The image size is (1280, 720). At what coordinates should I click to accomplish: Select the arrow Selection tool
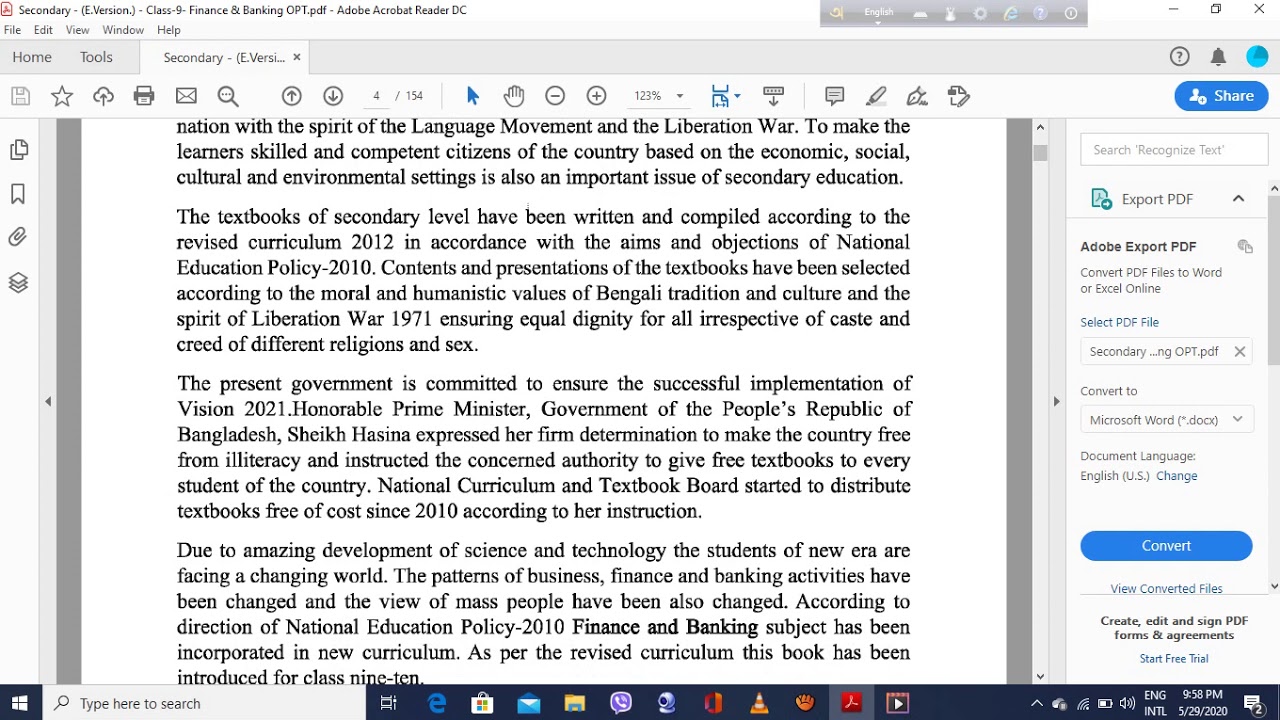pyautogui.click(x=473, y=96)
